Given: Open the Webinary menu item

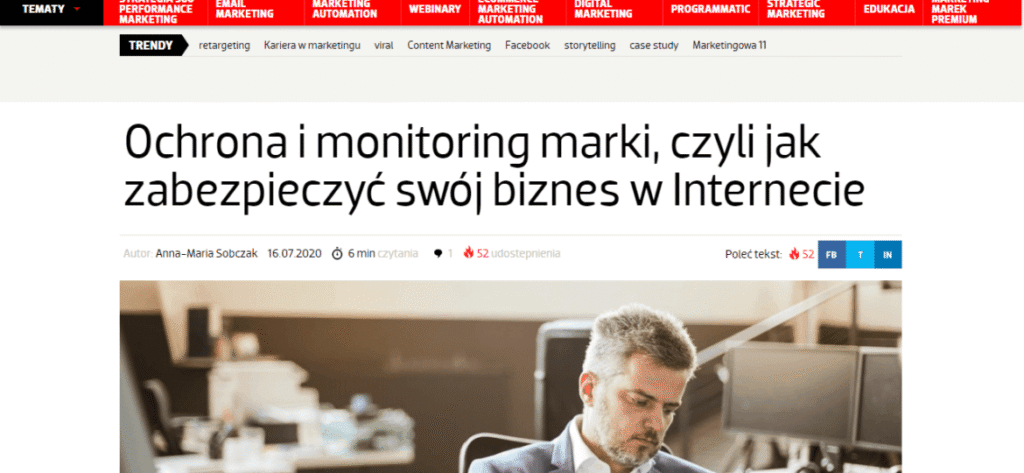Looking at the screenshot, I should tap(434, 9).
